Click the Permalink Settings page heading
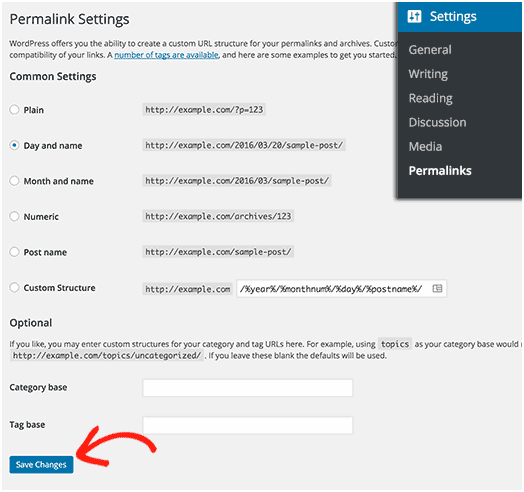Screen dimensions: 524x492 tap(70, 19)
